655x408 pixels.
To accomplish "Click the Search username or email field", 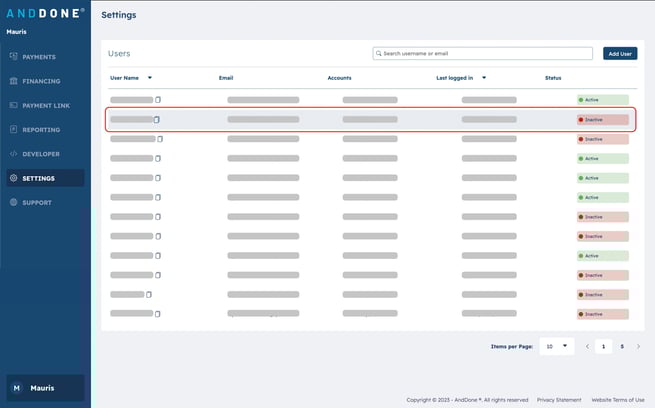I will [x=485, y=53].
